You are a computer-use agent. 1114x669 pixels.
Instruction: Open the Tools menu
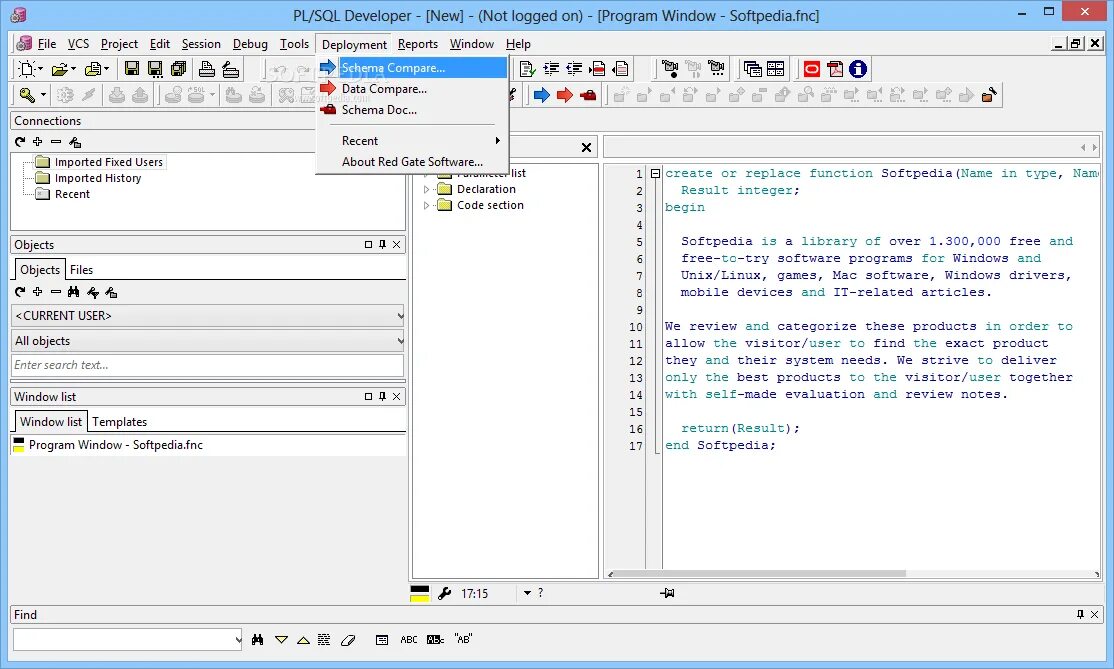pos(294,44)
